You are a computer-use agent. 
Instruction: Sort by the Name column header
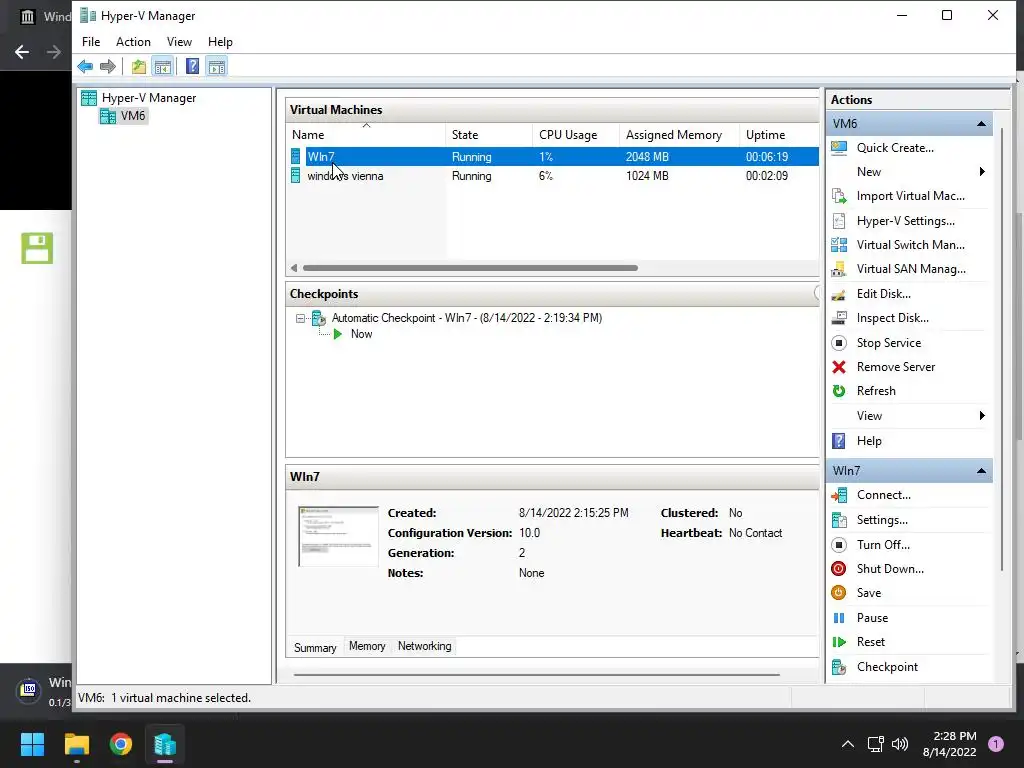click(367, 135)
